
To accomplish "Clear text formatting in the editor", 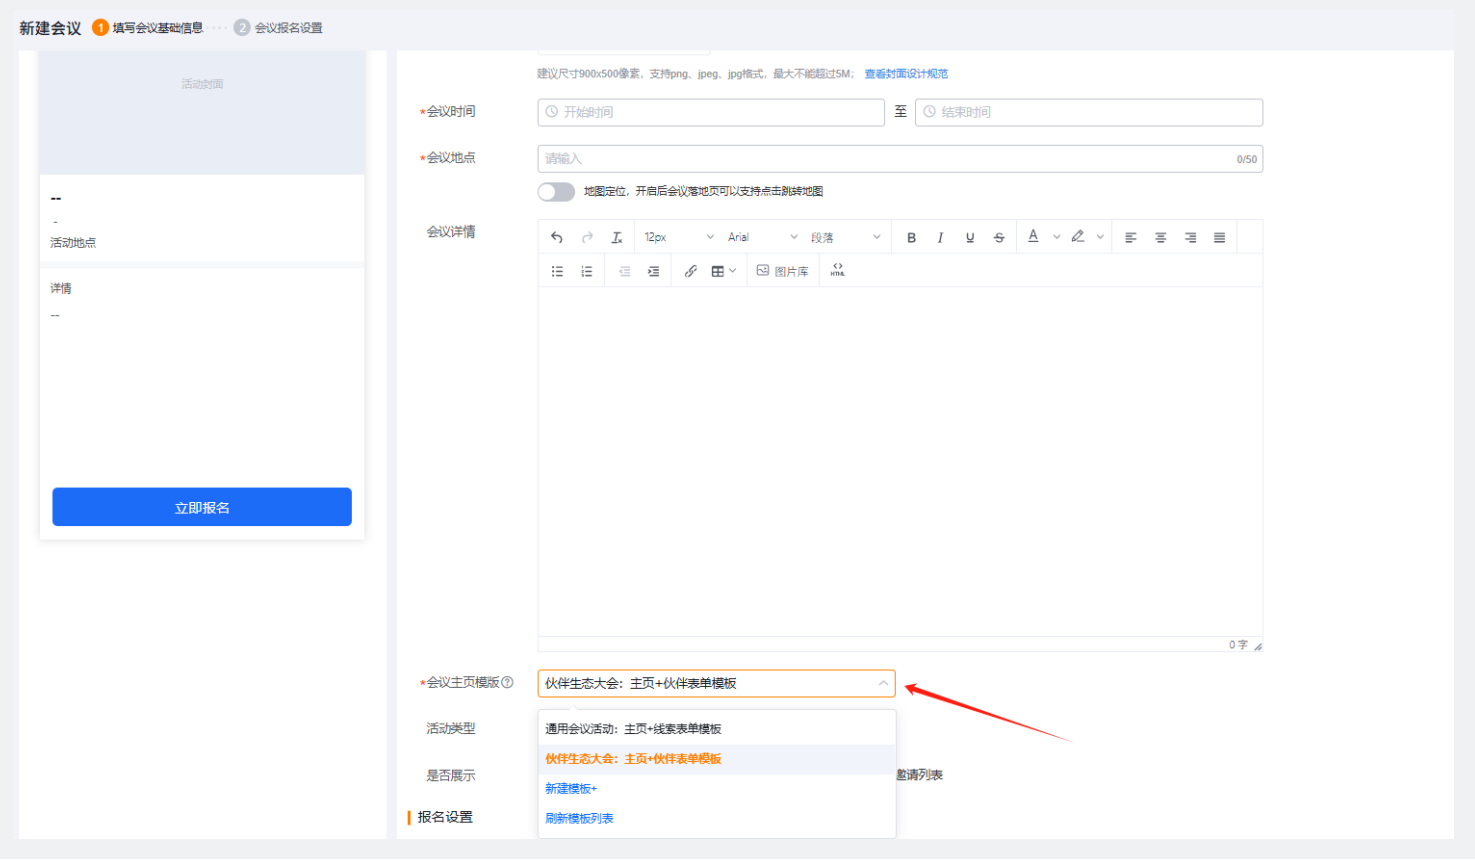I will pyautogui.click(x=617, y=237).
